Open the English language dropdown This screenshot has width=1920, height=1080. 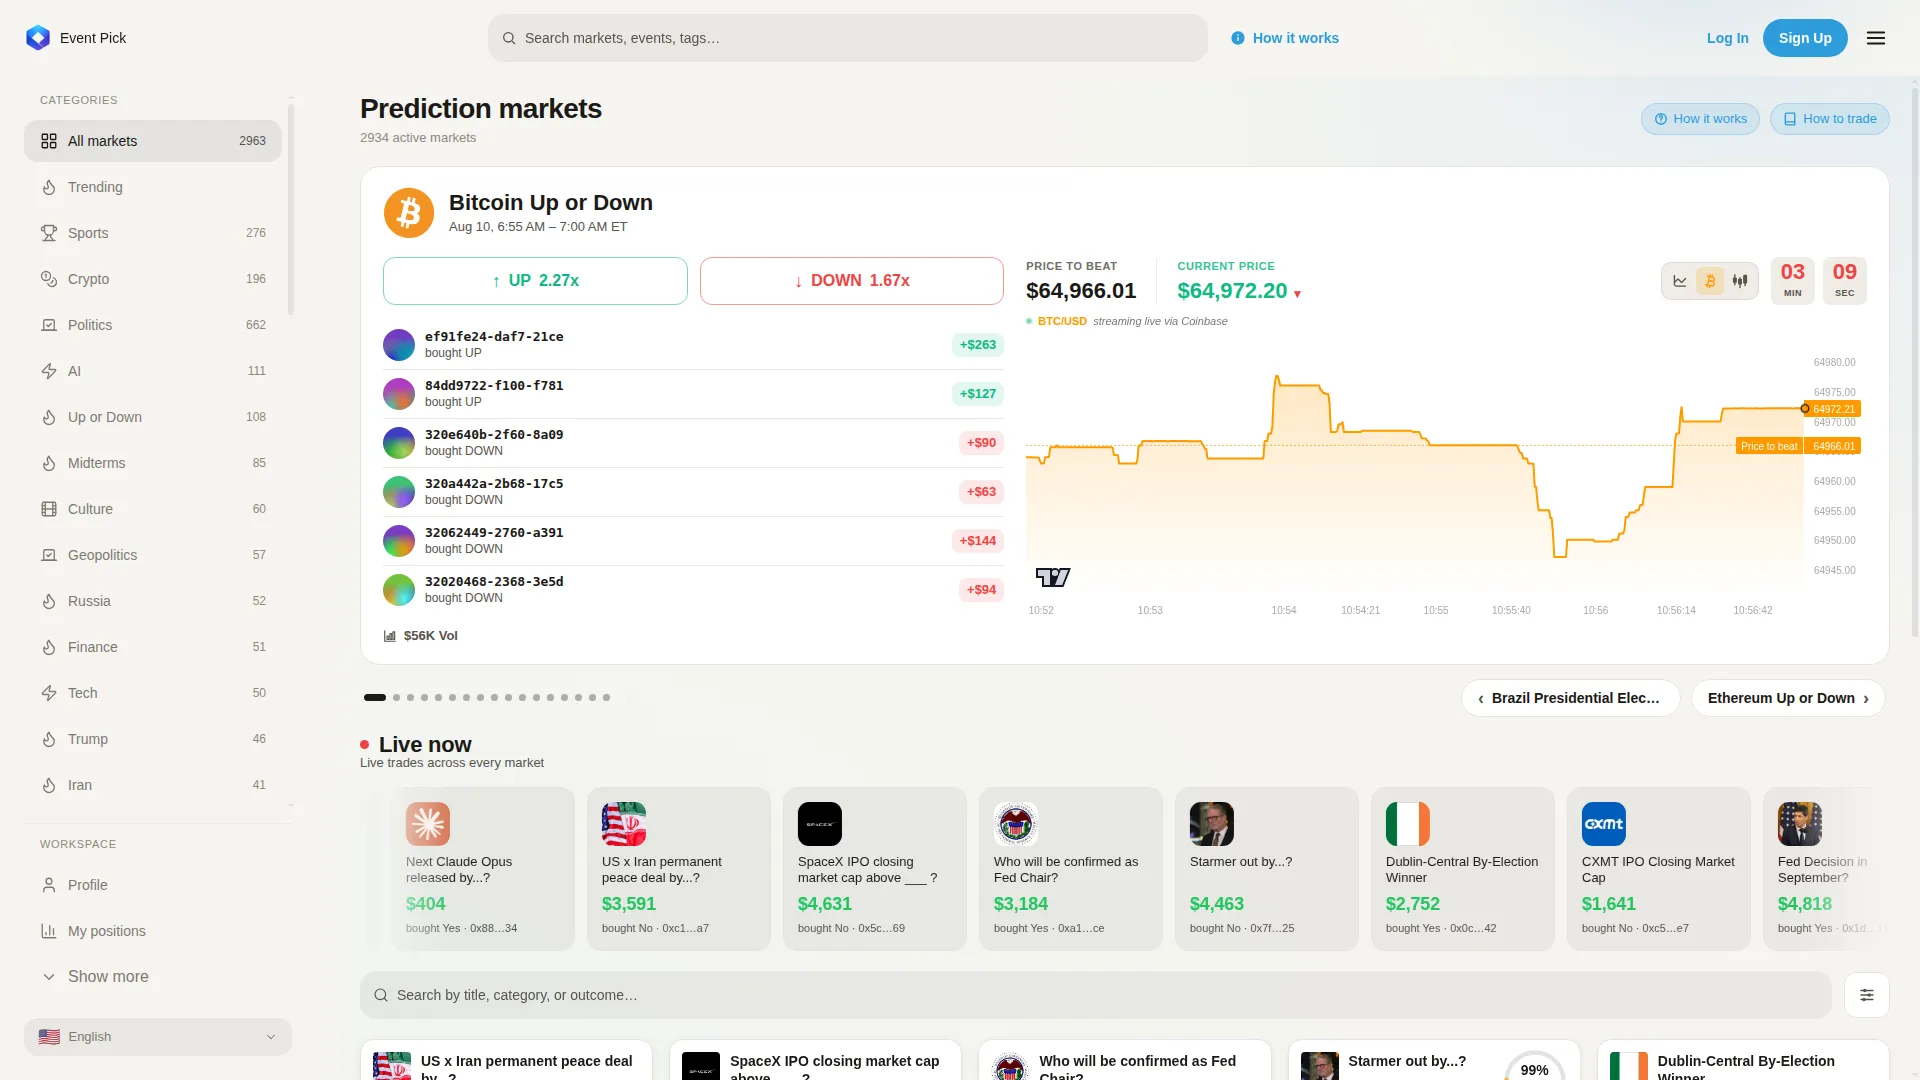click(158, 1037)
